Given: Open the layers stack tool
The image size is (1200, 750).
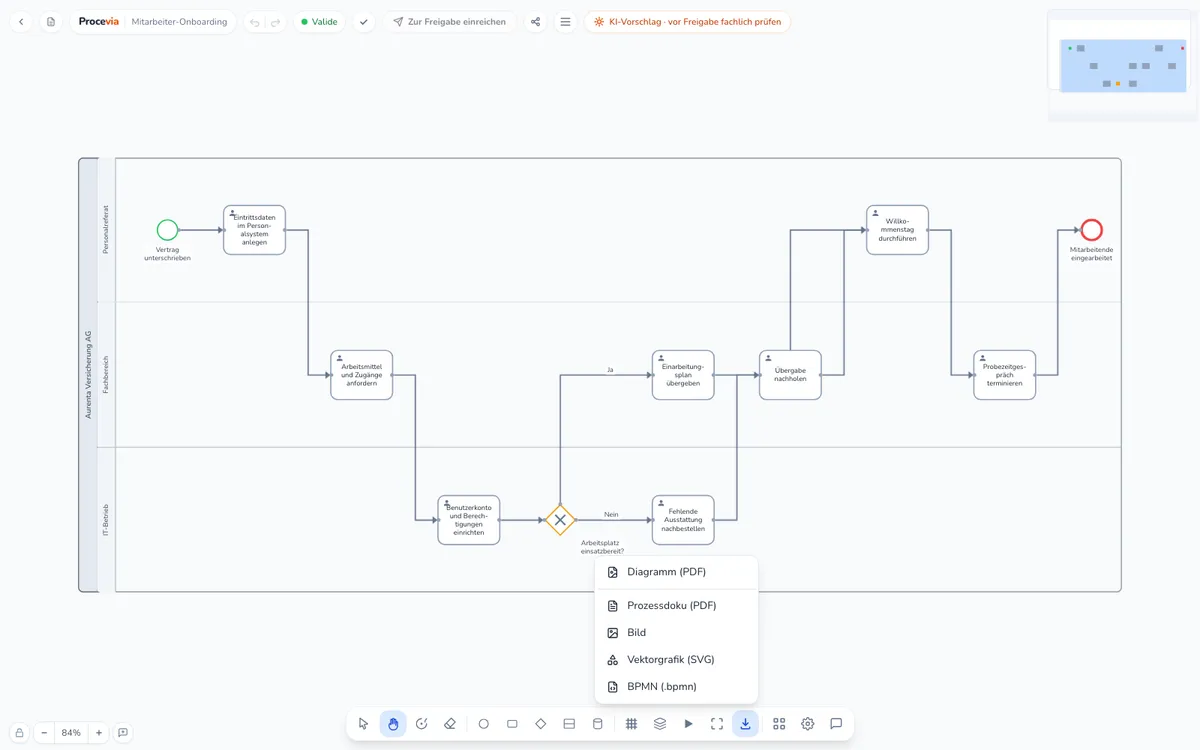Looking at the screenshot, I should coord(660,724).
